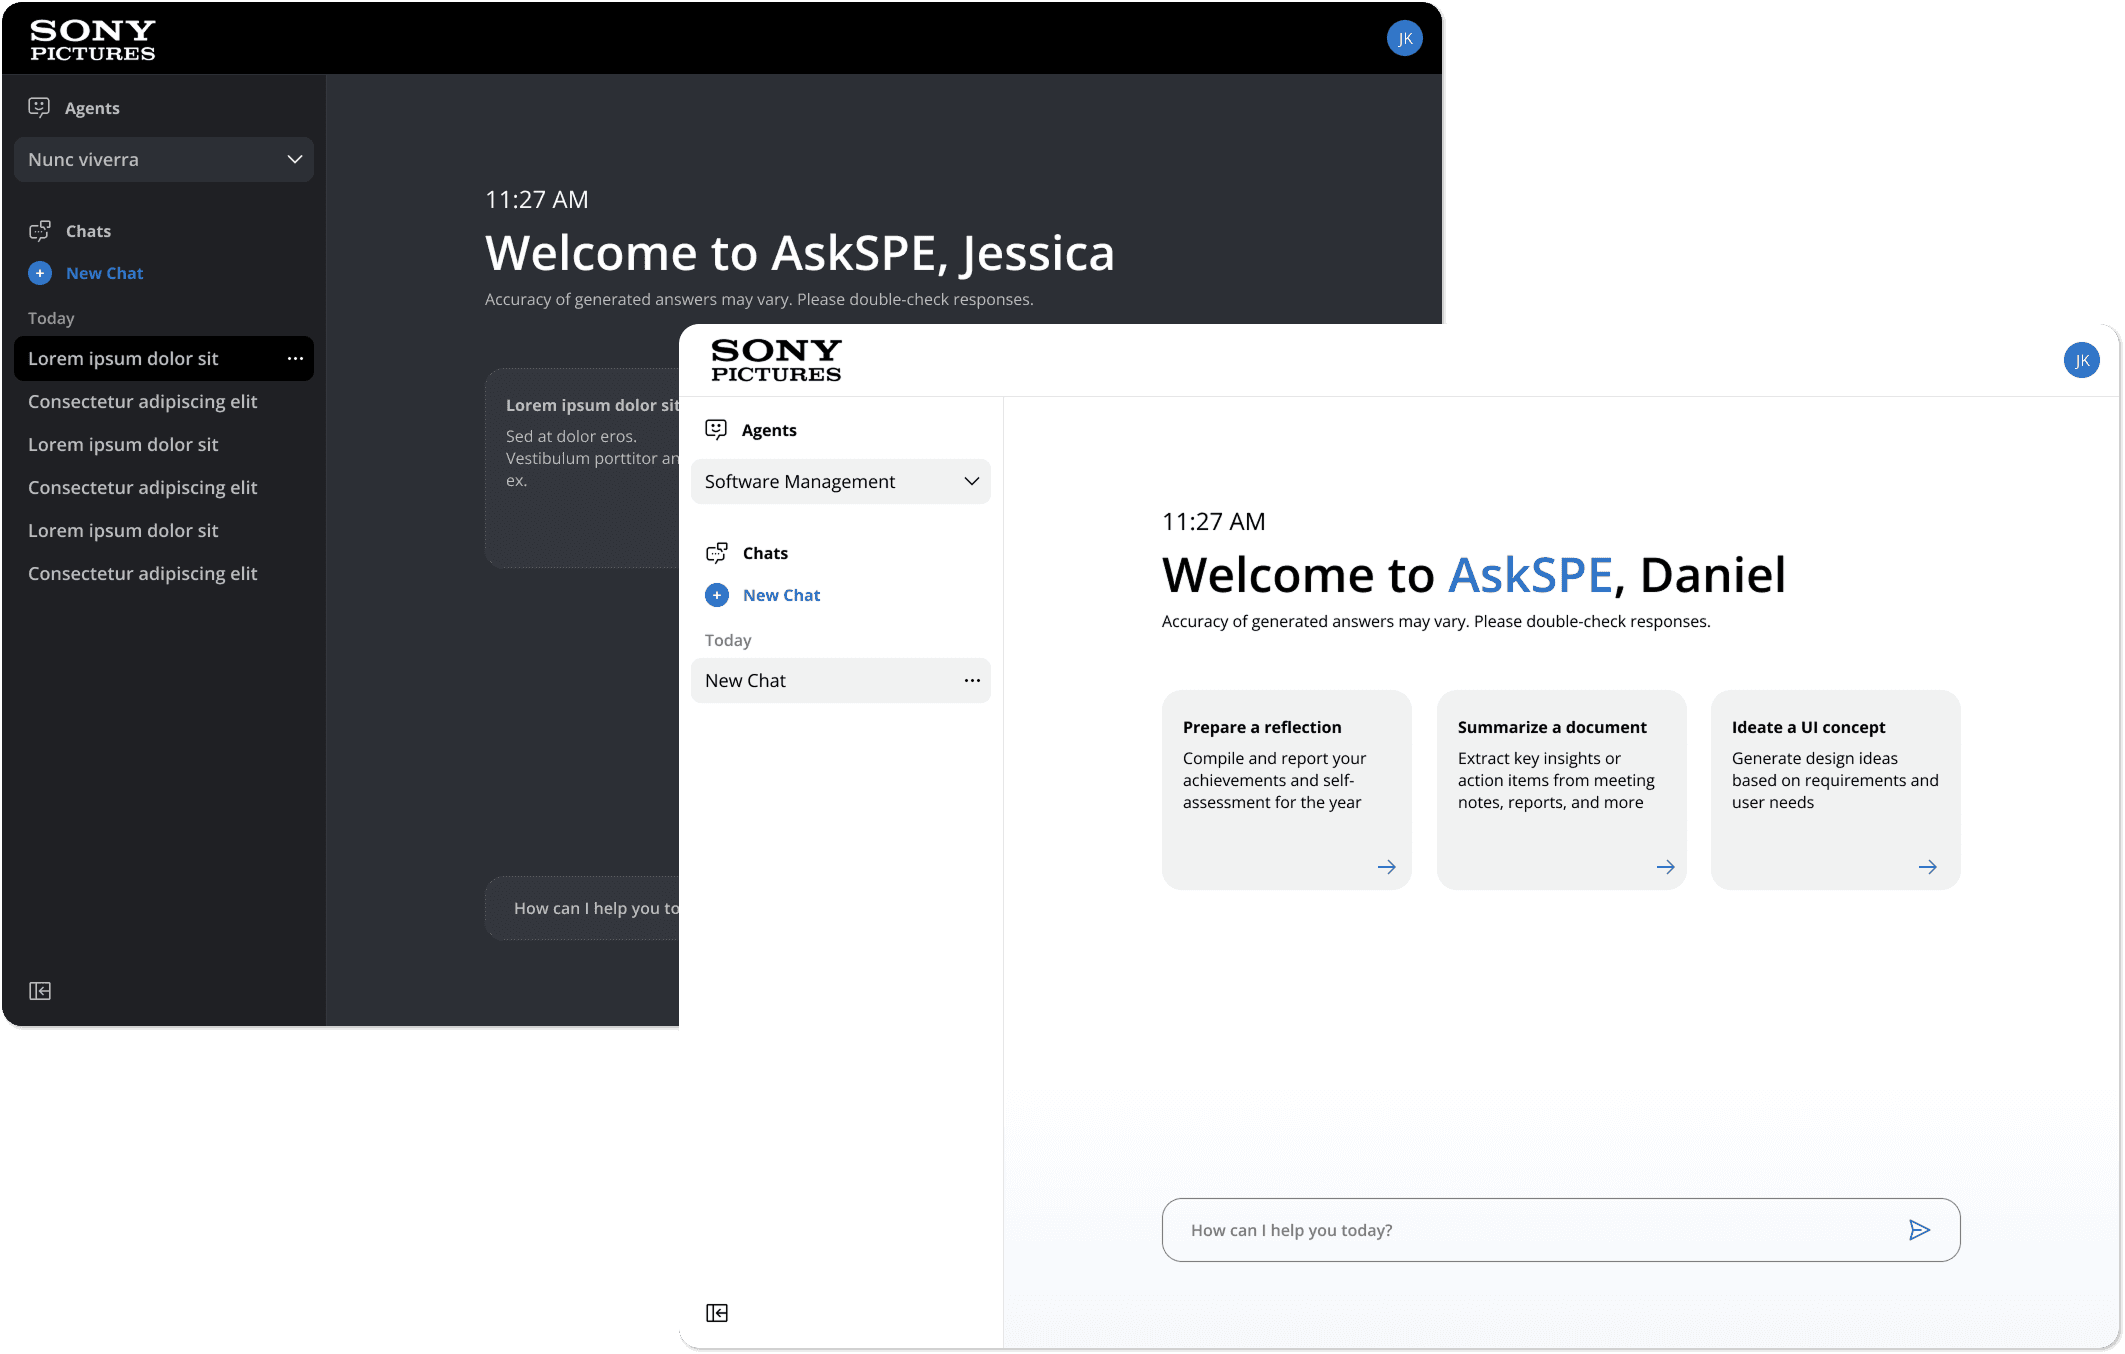Viewport: 2125px width, 1354px height.
Task: Click New Chat link in dark sidebar
Action: pos(104,273)
